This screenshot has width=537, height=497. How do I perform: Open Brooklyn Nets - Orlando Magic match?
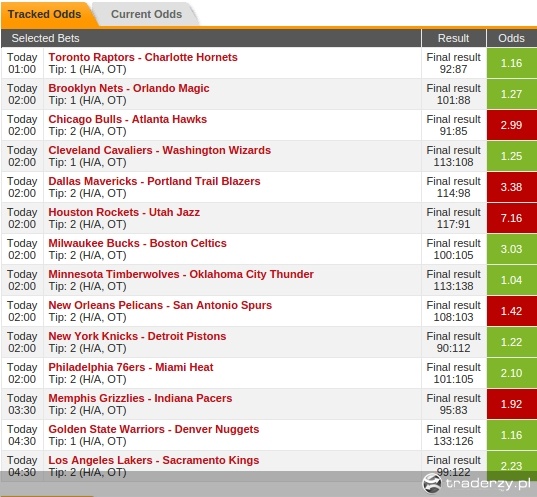point(129,88)
